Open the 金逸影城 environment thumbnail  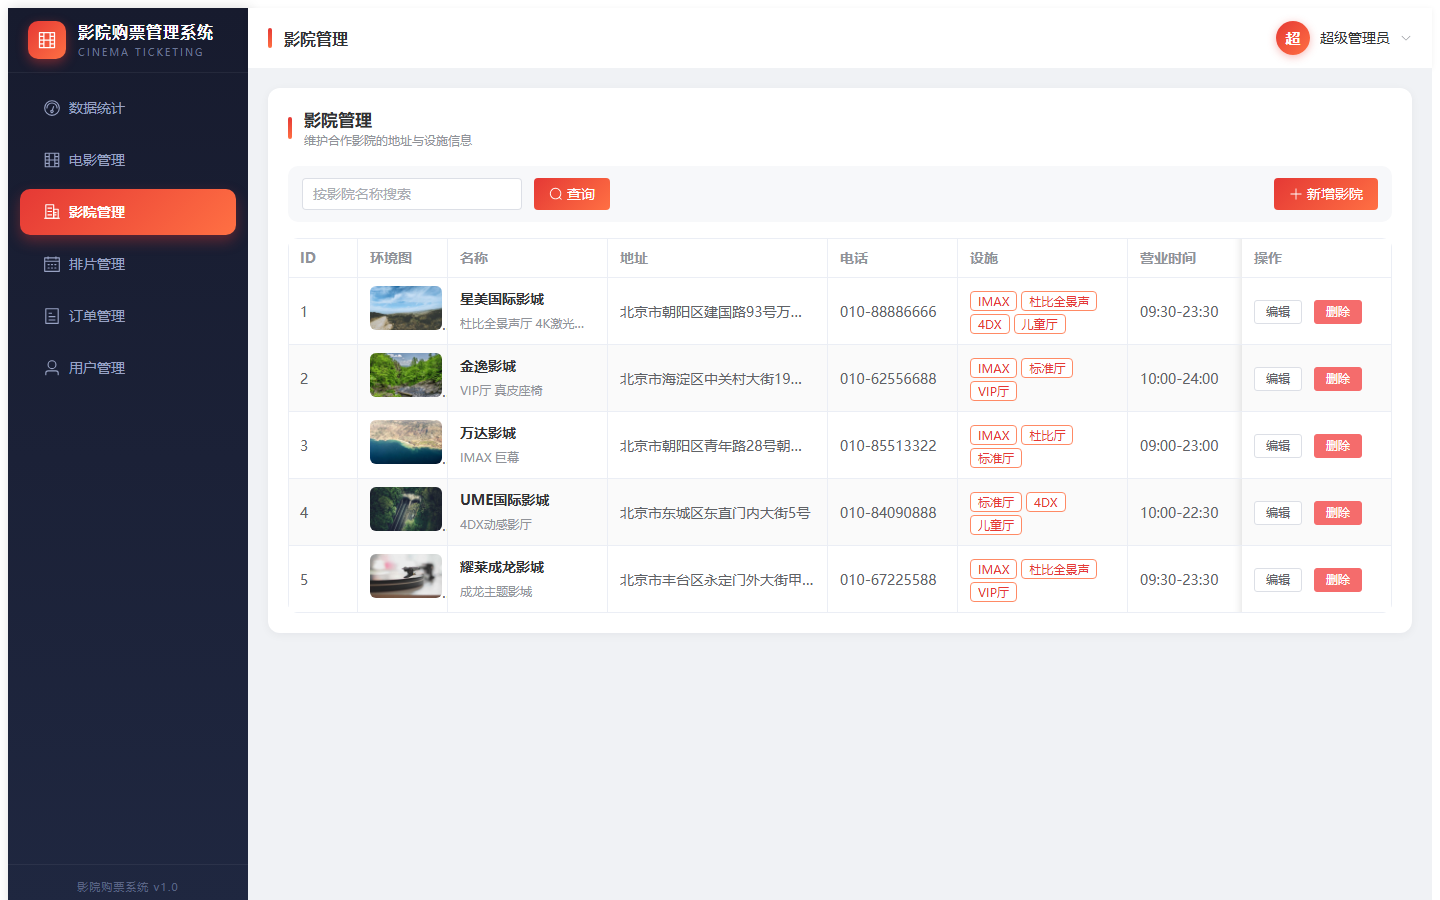click(x=406, y=375)
